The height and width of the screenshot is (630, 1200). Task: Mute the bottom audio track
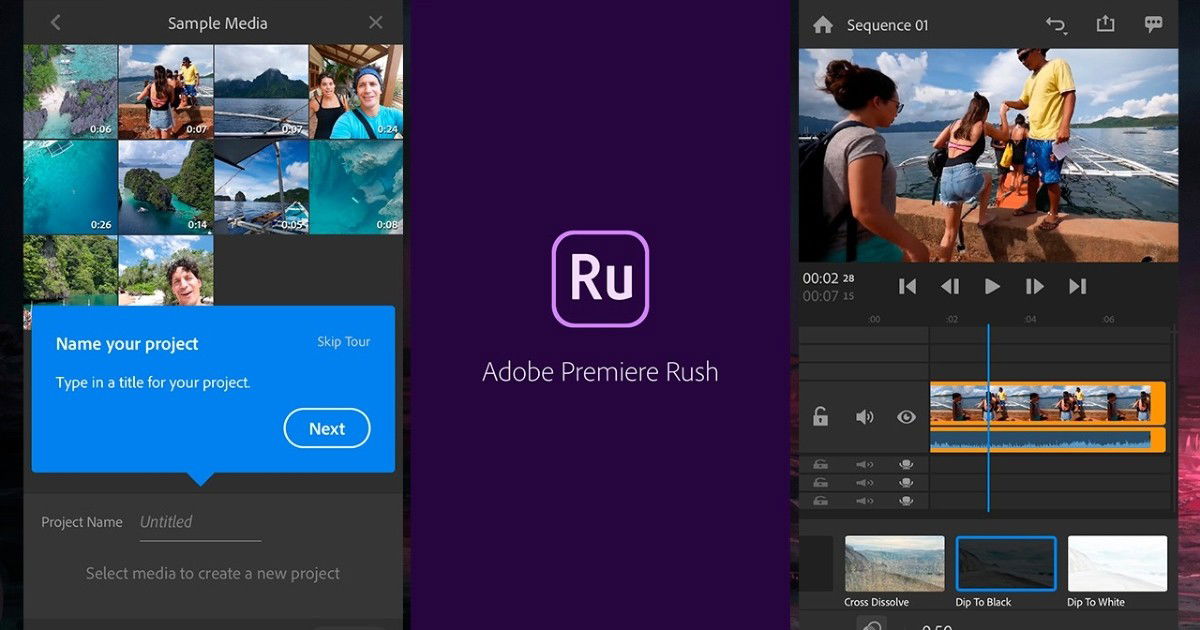point(864,500)
